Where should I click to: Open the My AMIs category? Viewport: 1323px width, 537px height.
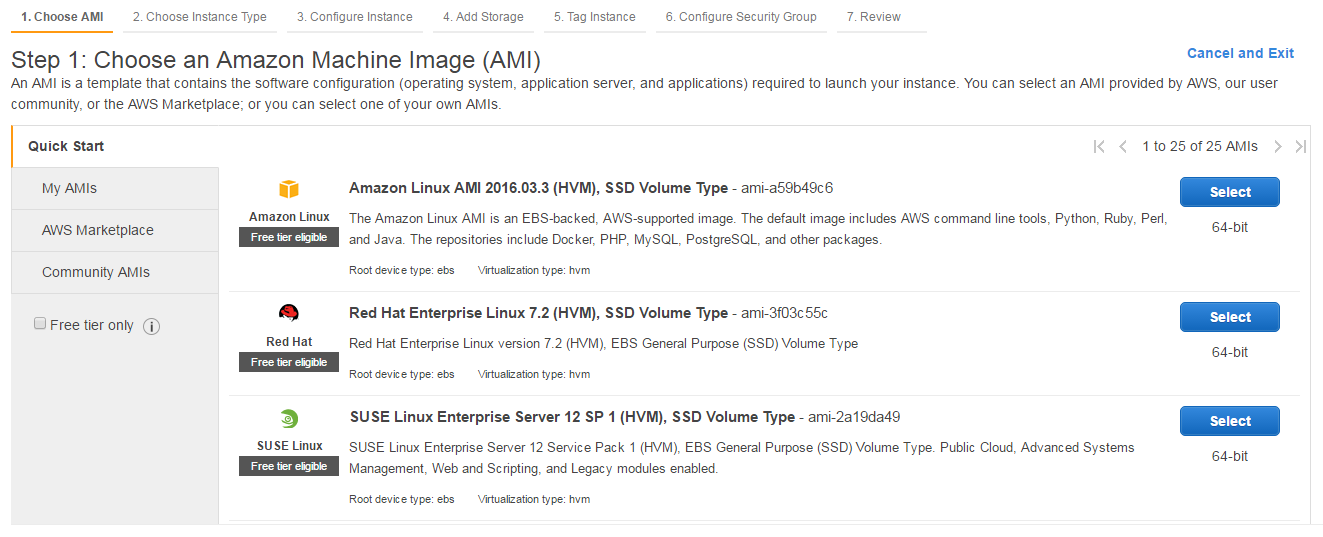tap(70, 188)
